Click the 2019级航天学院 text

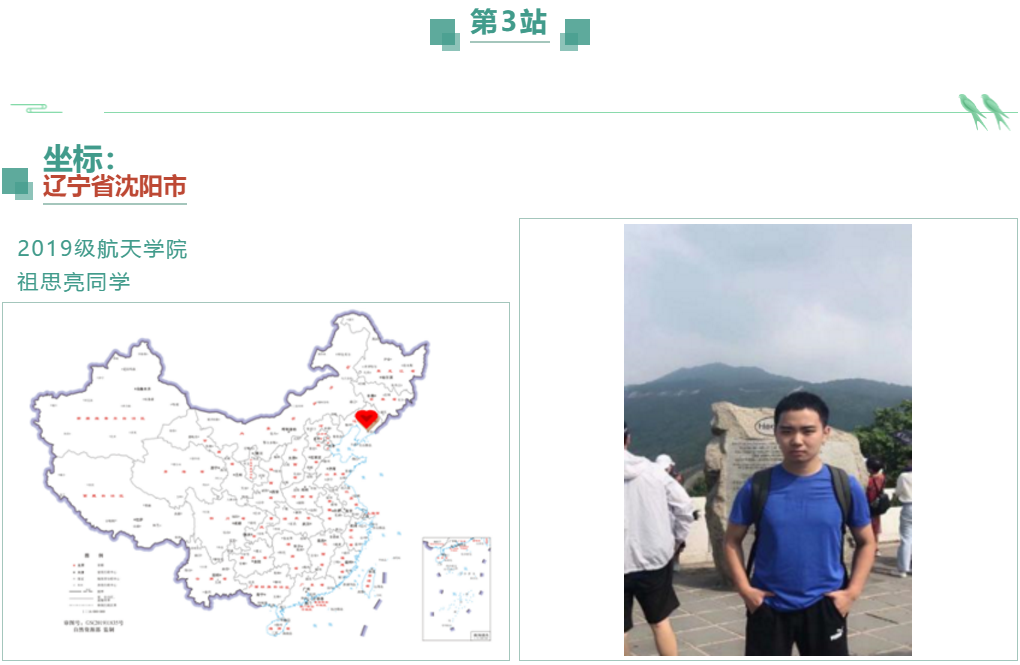coord(102,249)
